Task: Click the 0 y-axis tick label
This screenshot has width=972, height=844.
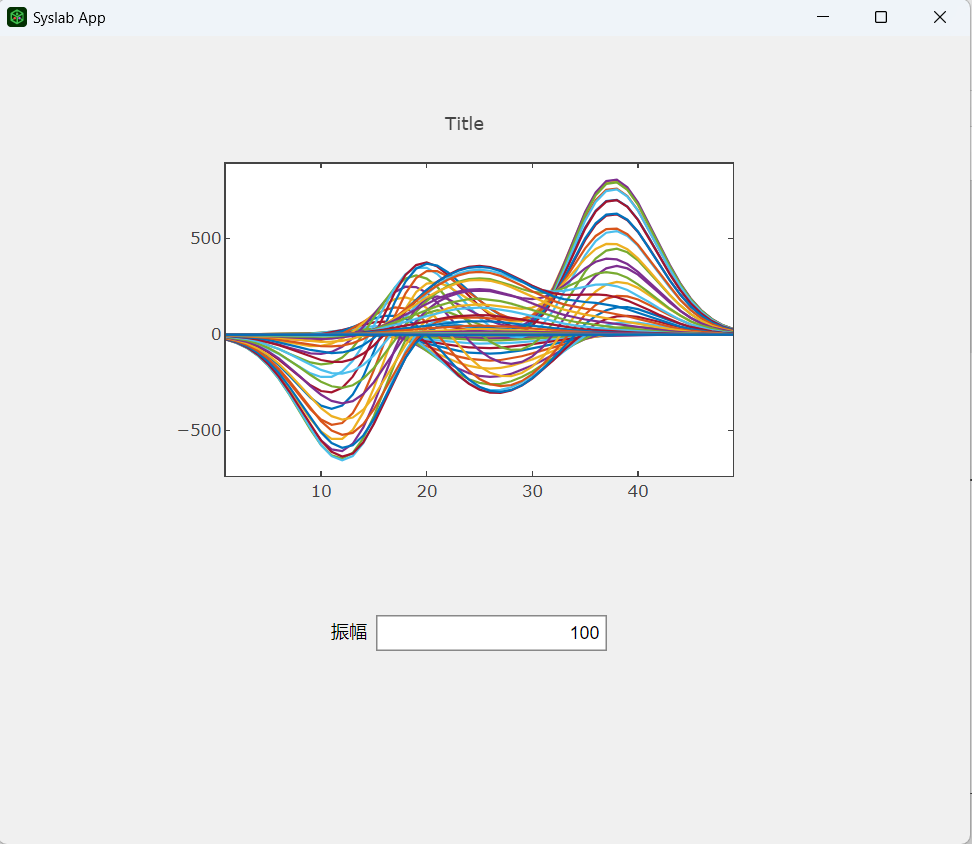Action: (x=216, y=334)
